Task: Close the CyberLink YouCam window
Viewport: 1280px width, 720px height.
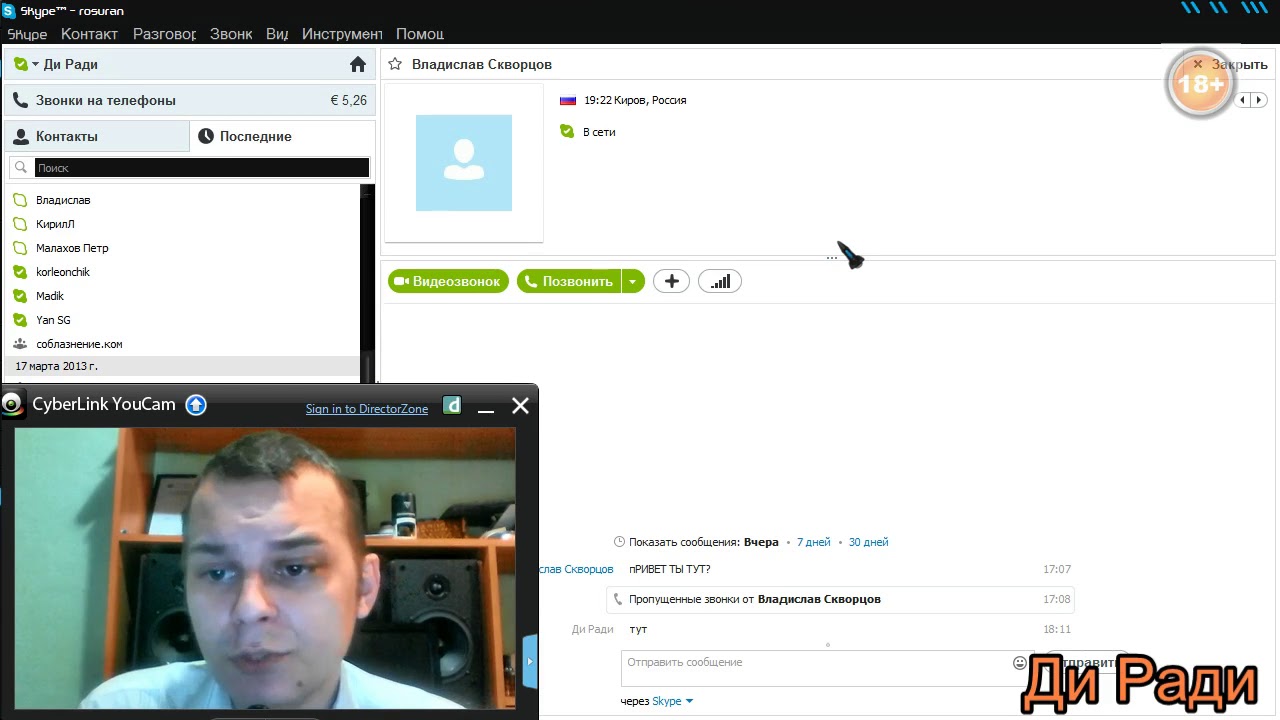Action: (x=520, y=405)
